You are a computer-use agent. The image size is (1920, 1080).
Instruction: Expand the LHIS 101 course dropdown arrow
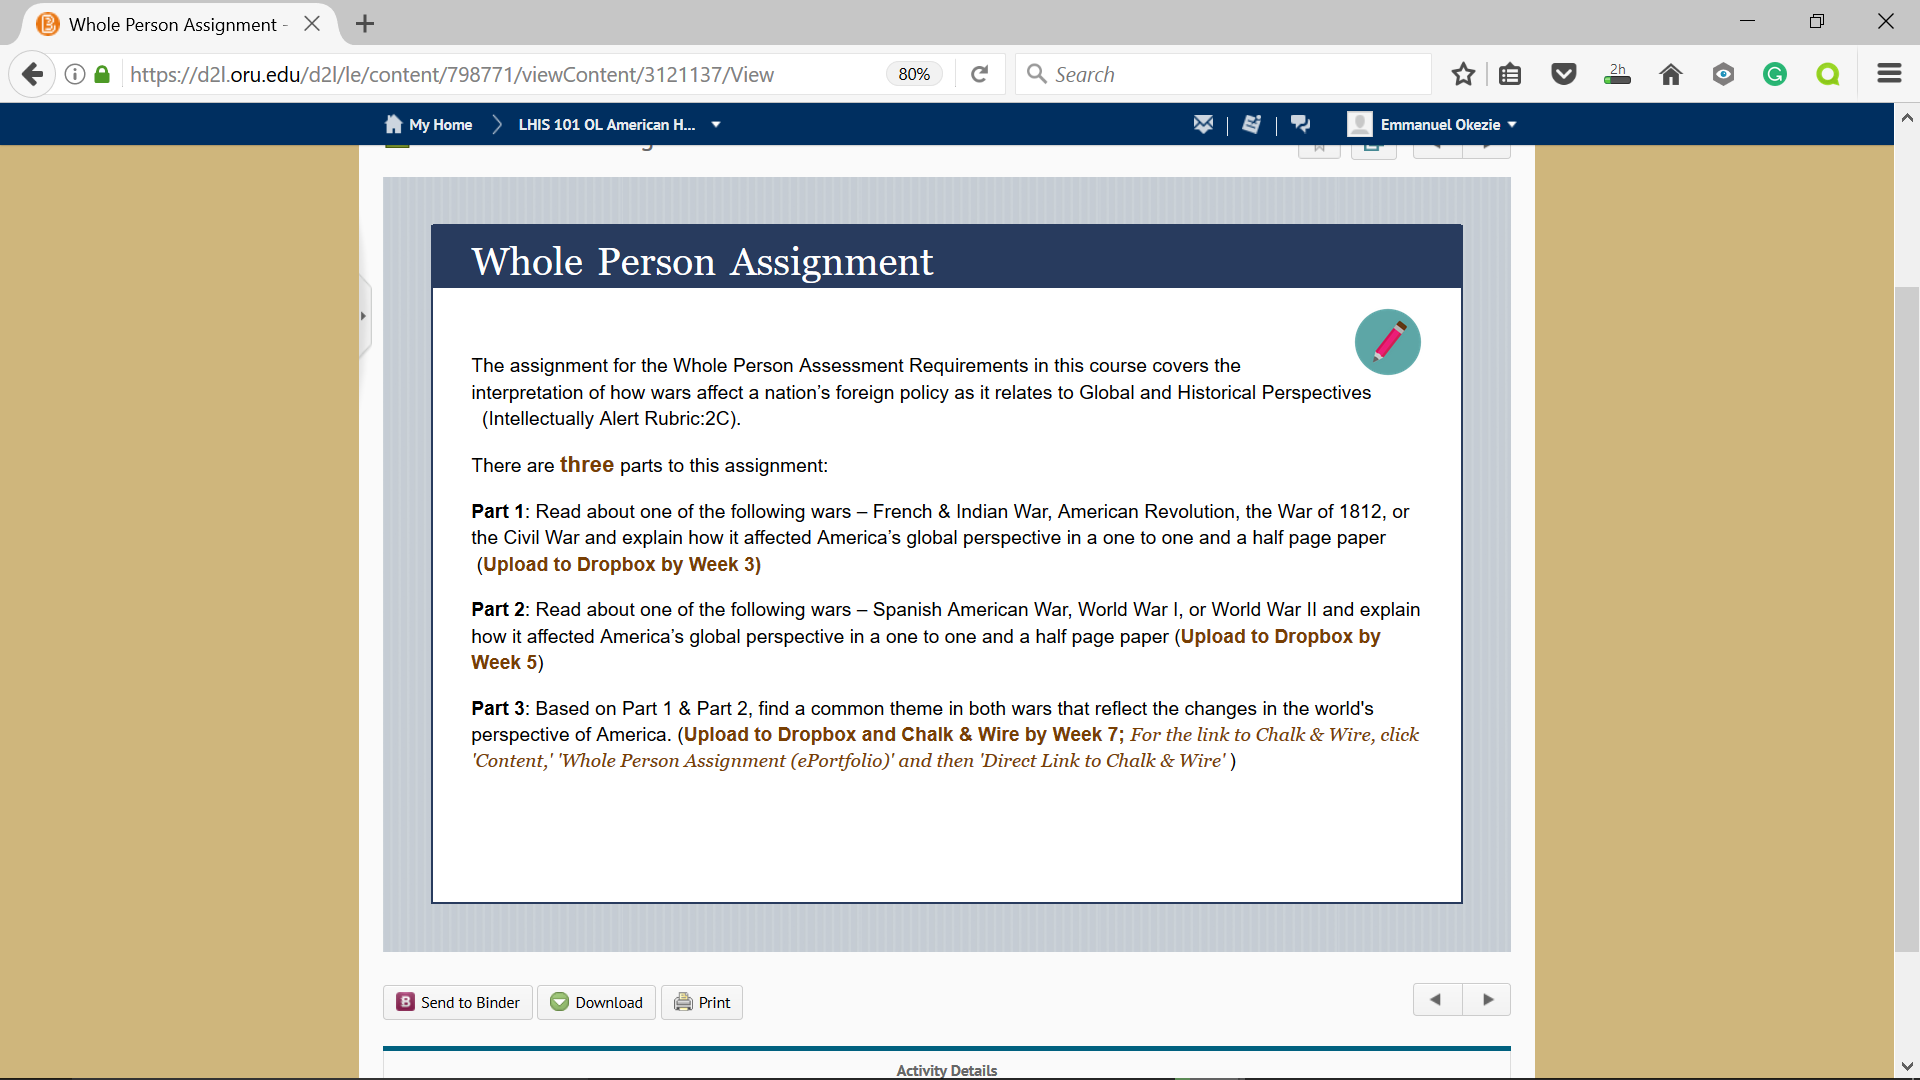point(716,124)
